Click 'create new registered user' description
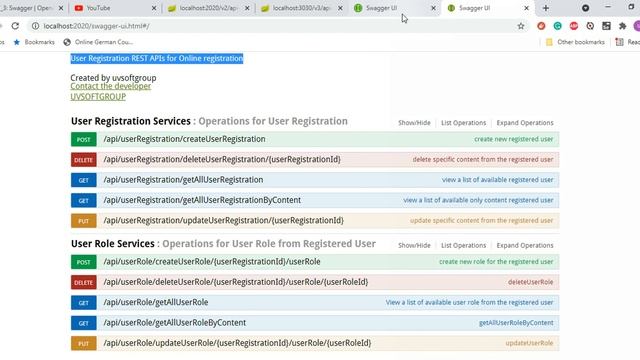 (513, 139)
